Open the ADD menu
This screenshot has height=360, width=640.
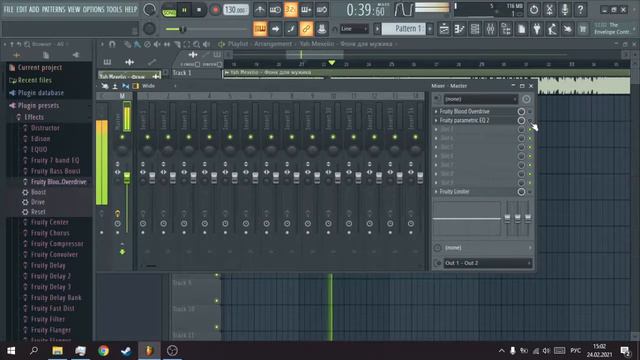(34, 9)
